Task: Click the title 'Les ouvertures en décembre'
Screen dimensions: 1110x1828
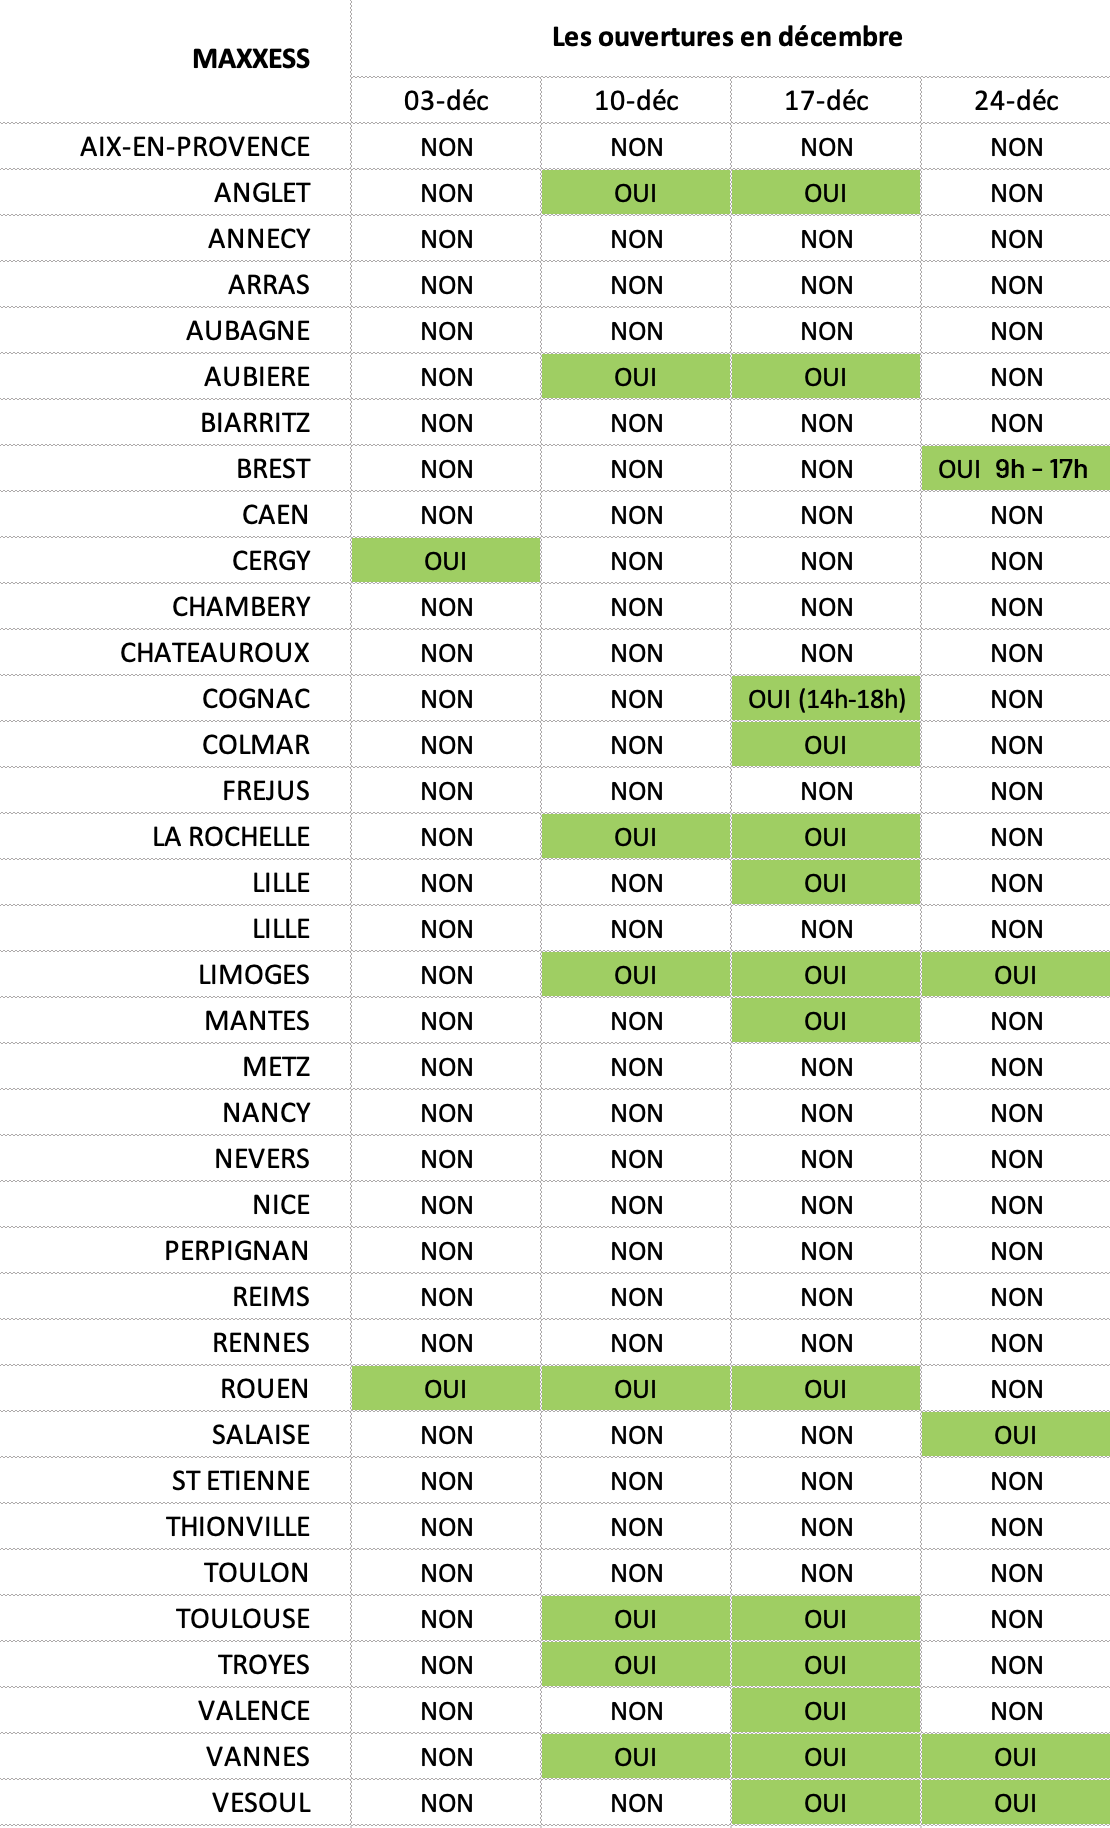Action: point(727,37)
